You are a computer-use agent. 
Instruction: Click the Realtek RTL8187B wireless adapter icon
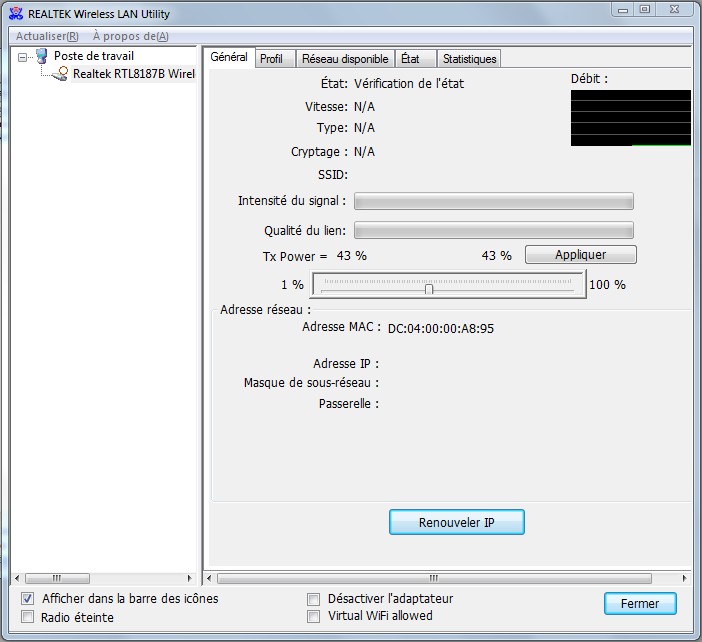(60, 74)
